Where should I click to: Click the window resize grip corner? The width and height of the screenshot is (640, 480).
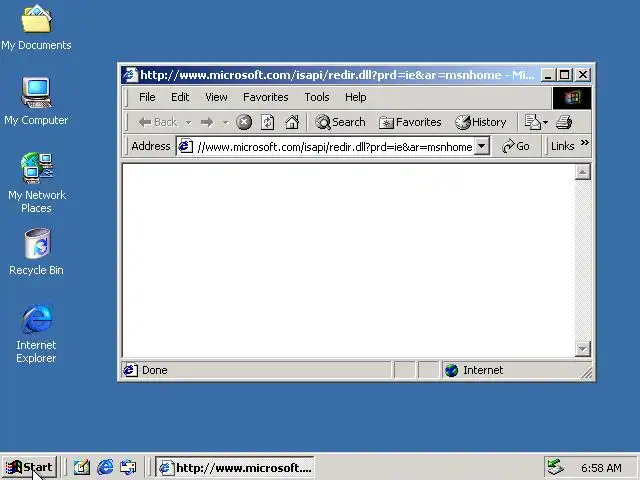[587, 373]
